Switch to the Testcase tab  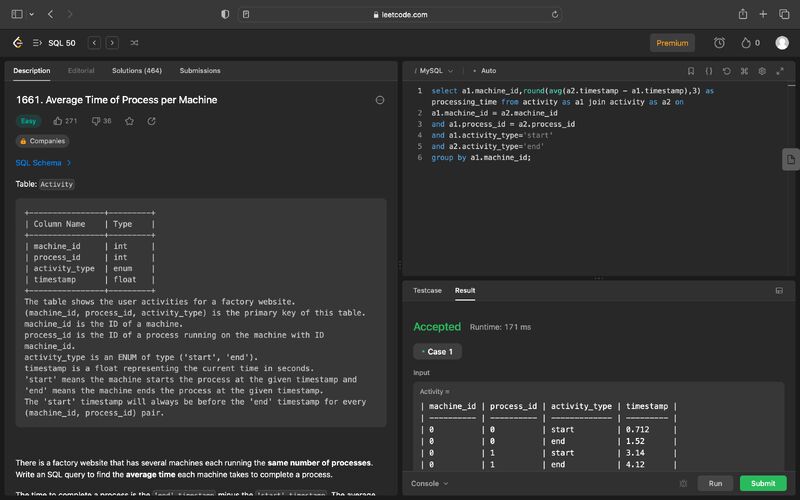(x=427, y=290)
